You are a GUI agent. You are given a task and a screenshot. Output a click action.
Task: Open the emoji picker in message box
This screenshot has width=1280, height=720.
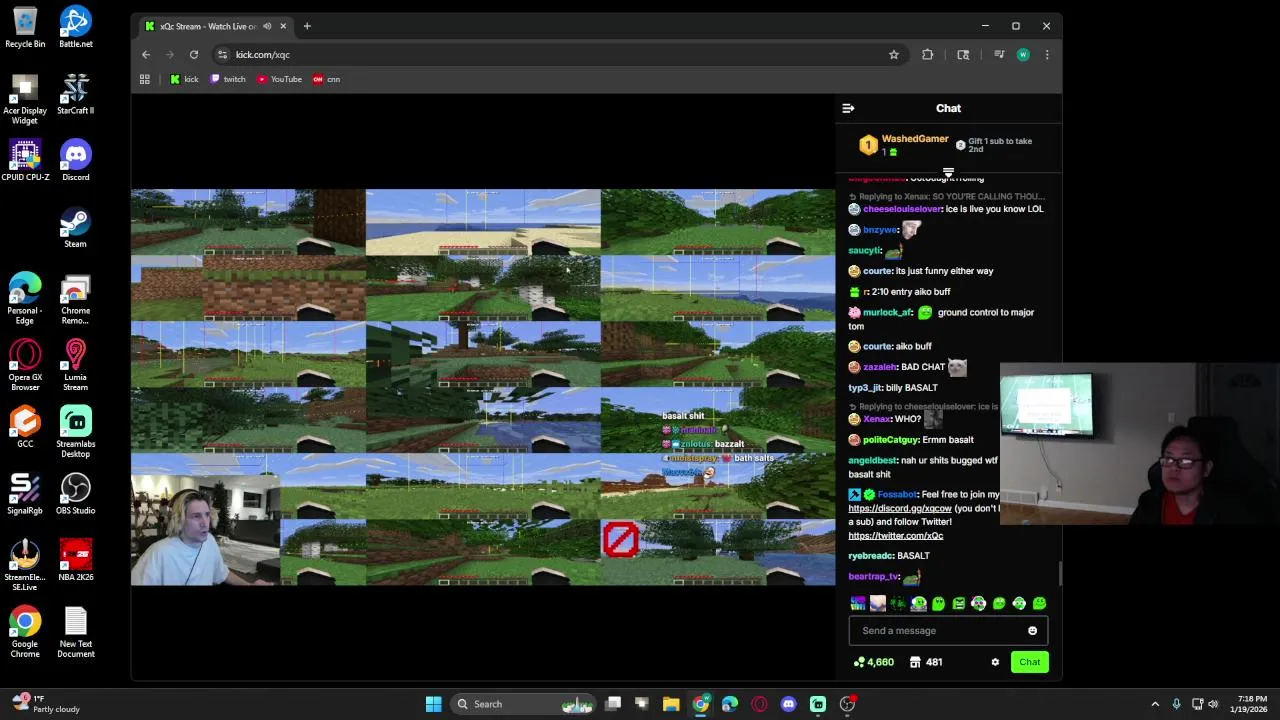click(x=1032, y=631)
